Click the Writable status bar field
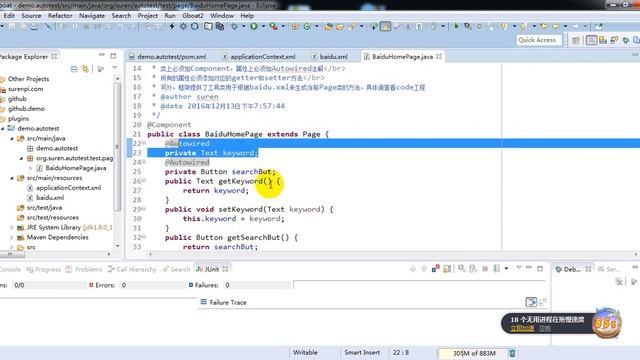The width and height of the screenshot is (640, 360). coord(305,353)
